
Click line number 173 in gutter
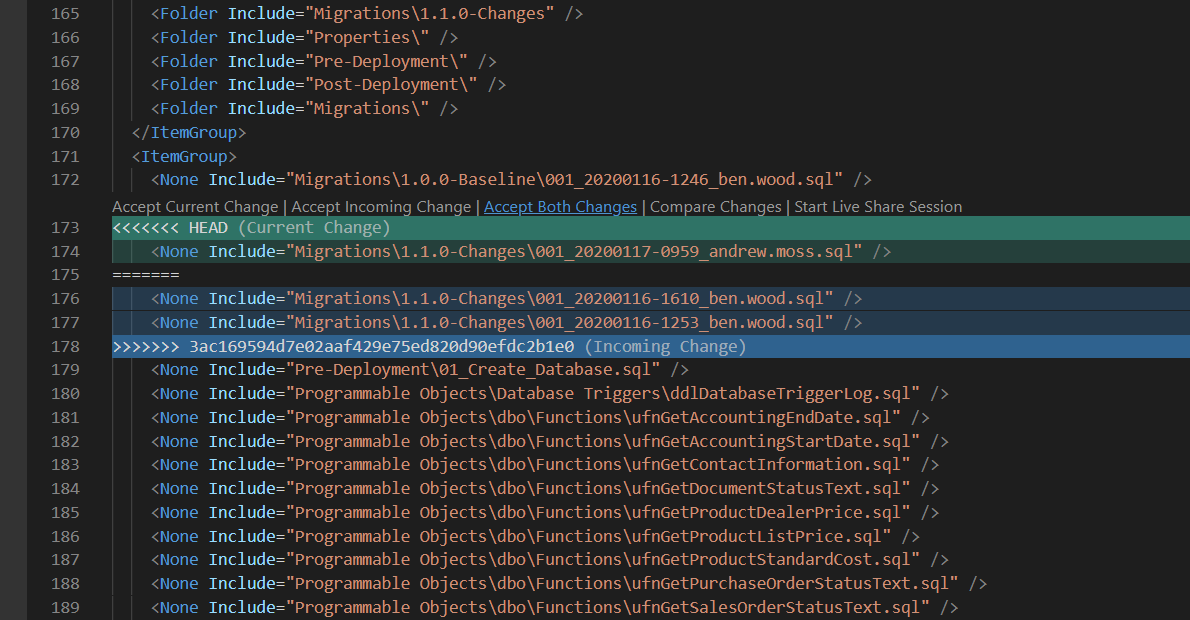pos(64,228)
